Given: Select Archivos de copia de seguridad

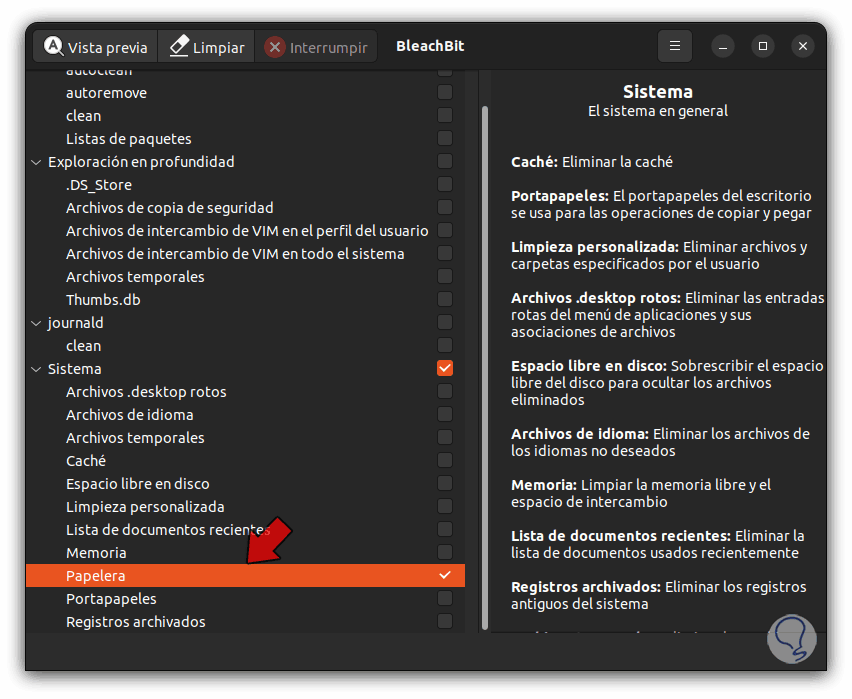Looking at the screenshot, I should (245, 208).
